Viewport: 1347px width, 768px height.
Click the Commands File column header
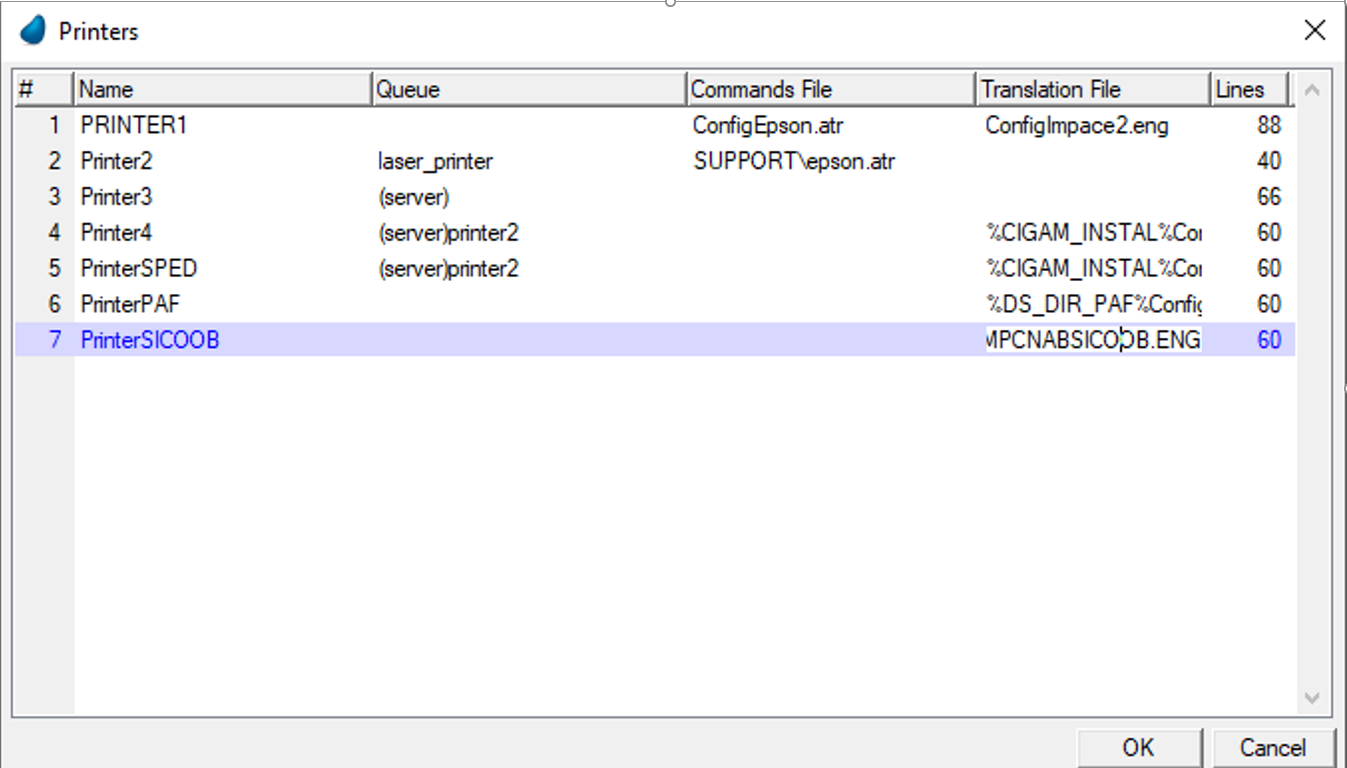[x=830, y=90]
